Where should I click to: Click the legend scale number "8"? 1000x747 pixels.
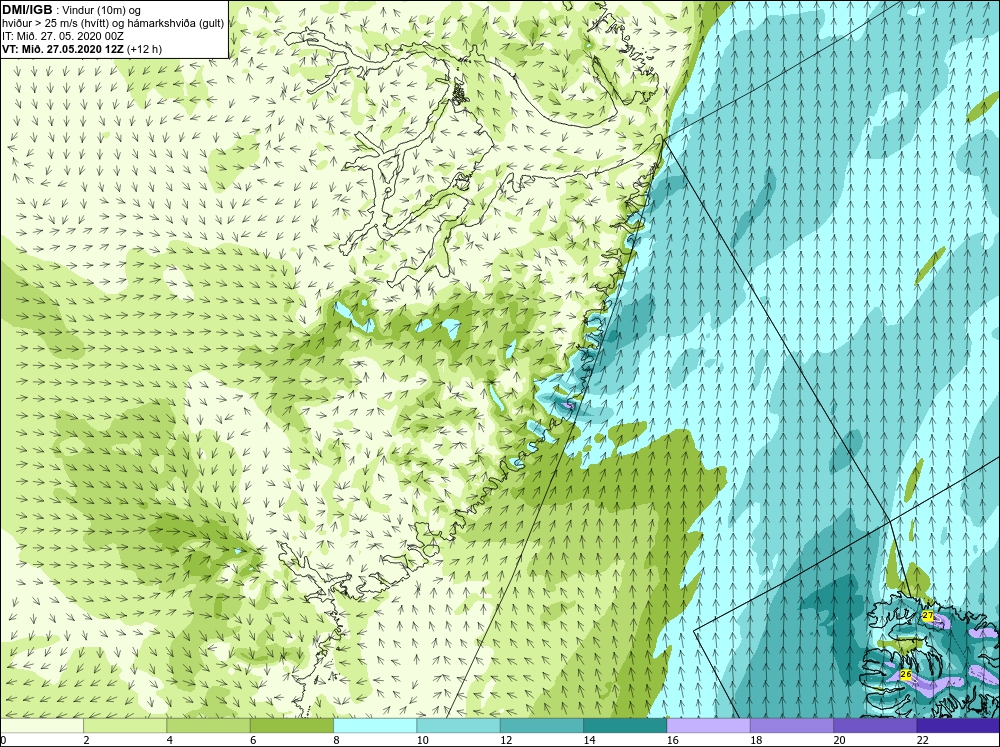coord(336,740)
